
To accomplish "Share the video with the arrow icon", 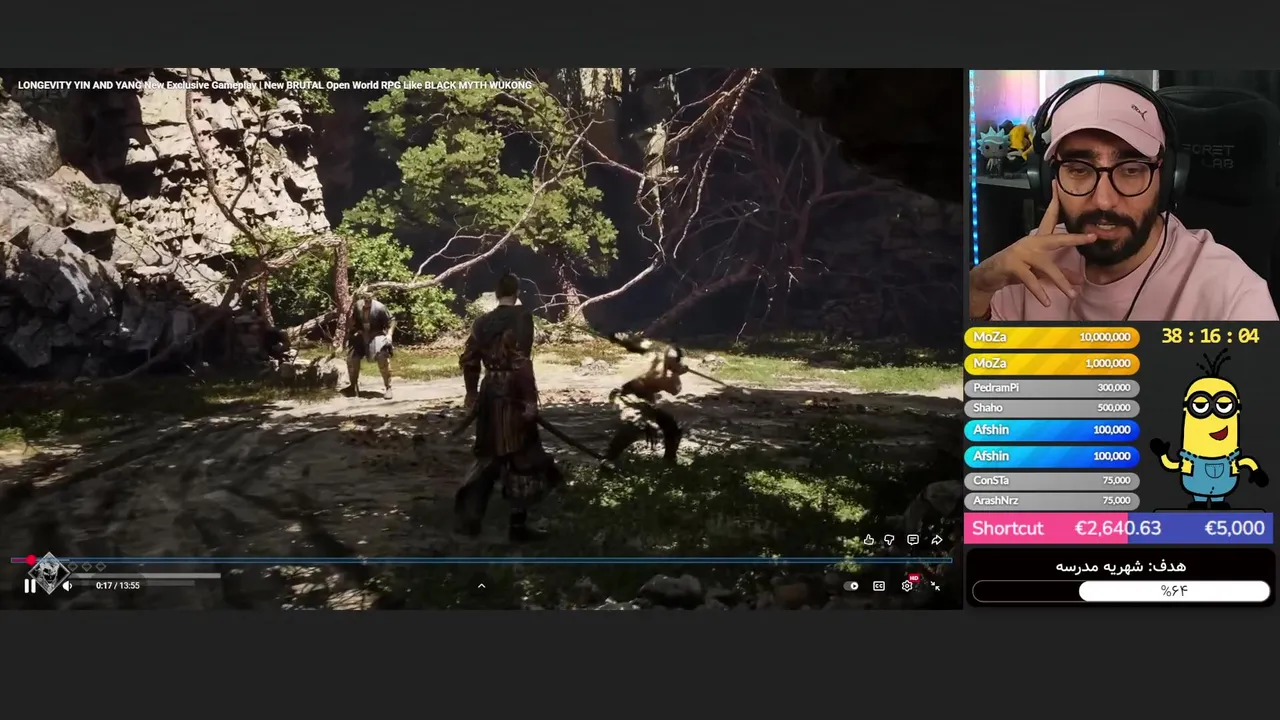I will [936, 540].
